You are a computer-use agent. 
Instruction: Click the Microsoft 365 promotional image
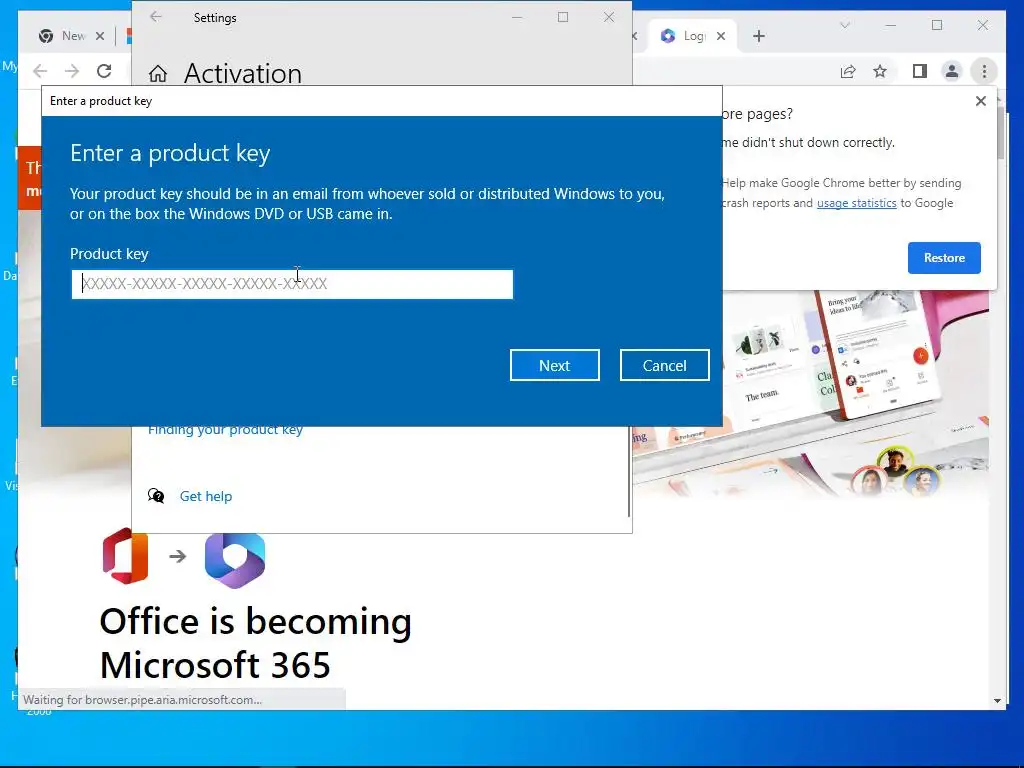point(810,392)
